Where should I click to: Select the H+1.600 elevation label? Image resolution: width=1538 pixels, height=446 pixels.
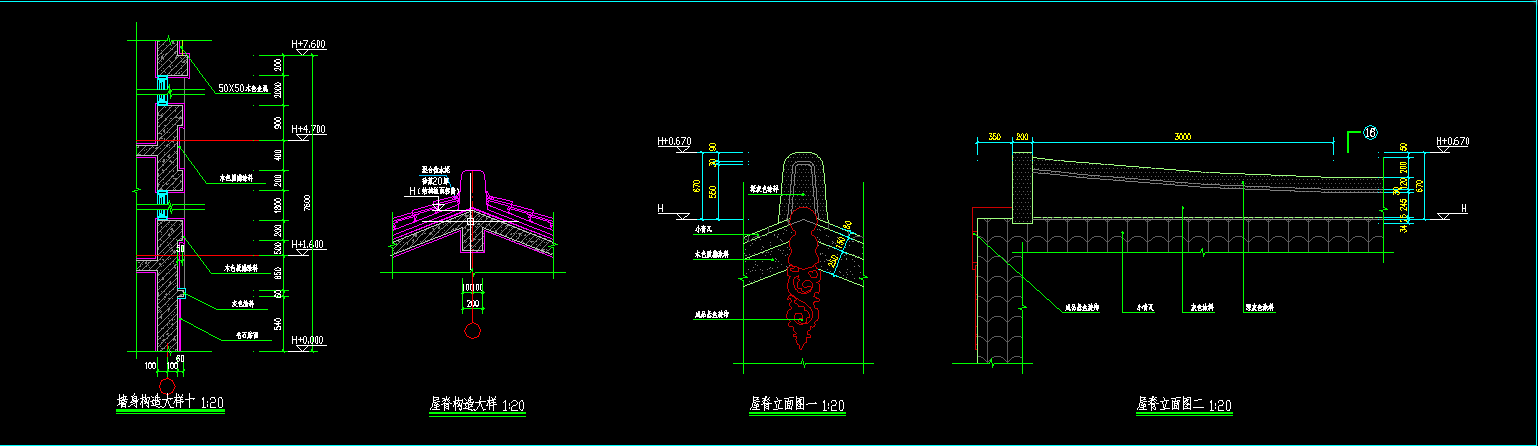308,244
